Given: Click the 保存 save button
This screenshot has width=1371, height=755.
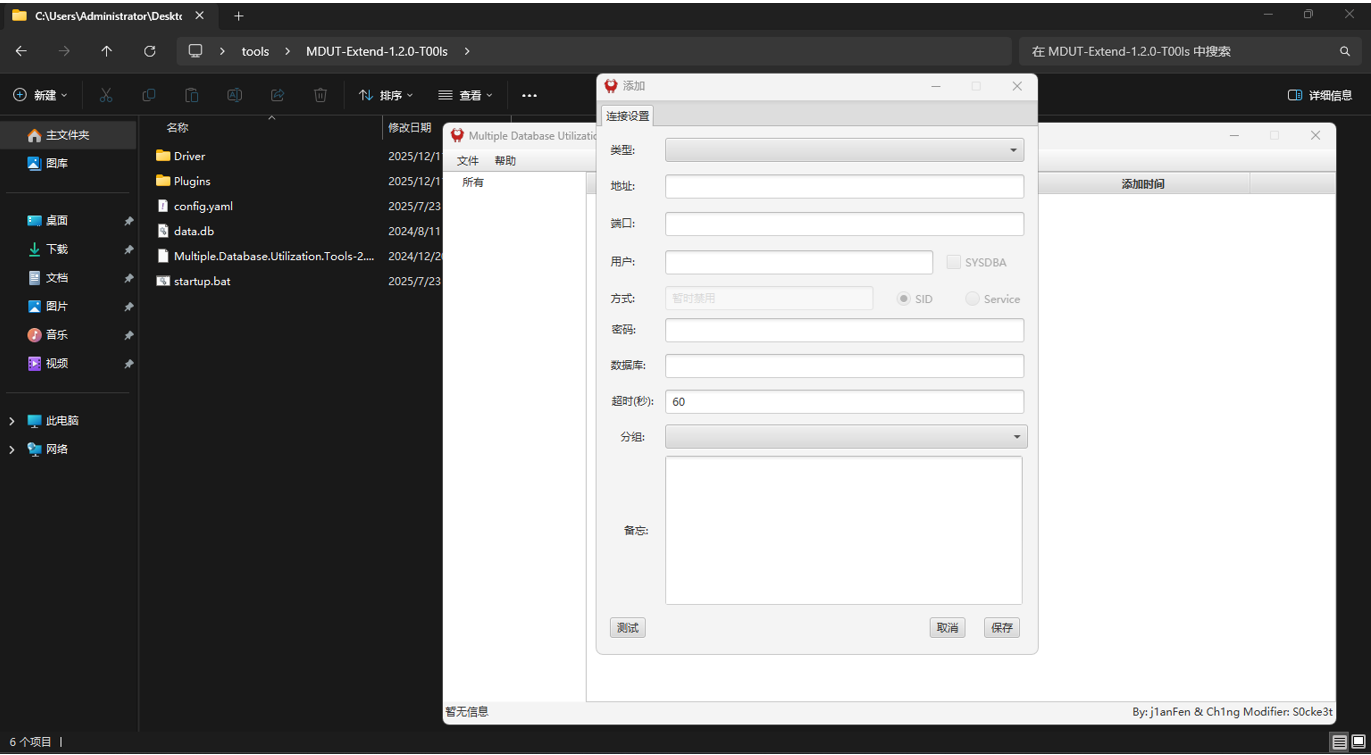Looking at the screenshot, I should [x=1002, y=628].
